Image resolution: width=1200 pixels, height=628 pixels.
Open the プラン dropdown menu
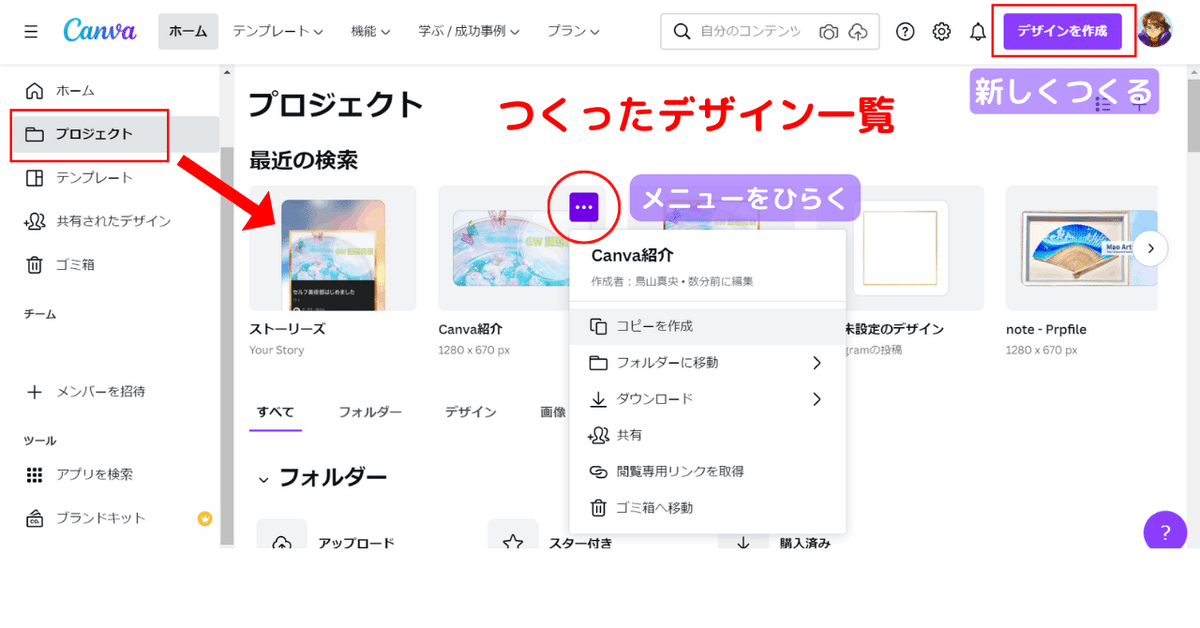(x=573, y=32)
